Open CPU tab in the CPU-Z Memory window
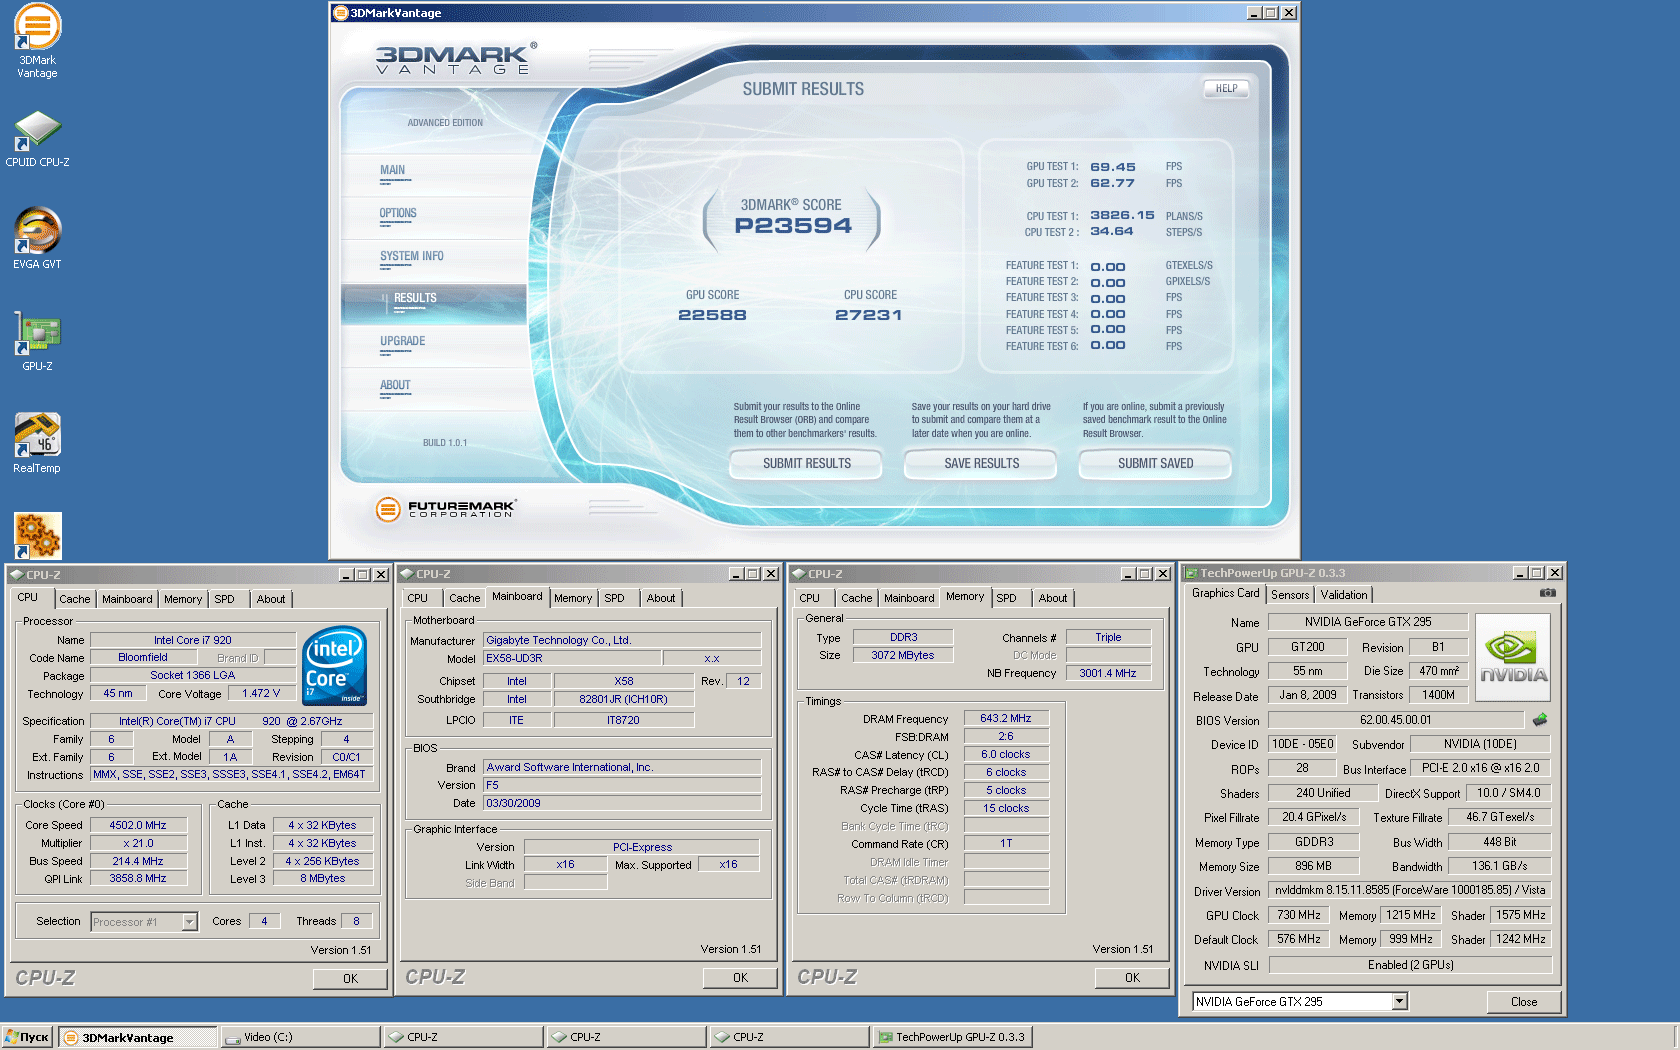 click(809, 598)
